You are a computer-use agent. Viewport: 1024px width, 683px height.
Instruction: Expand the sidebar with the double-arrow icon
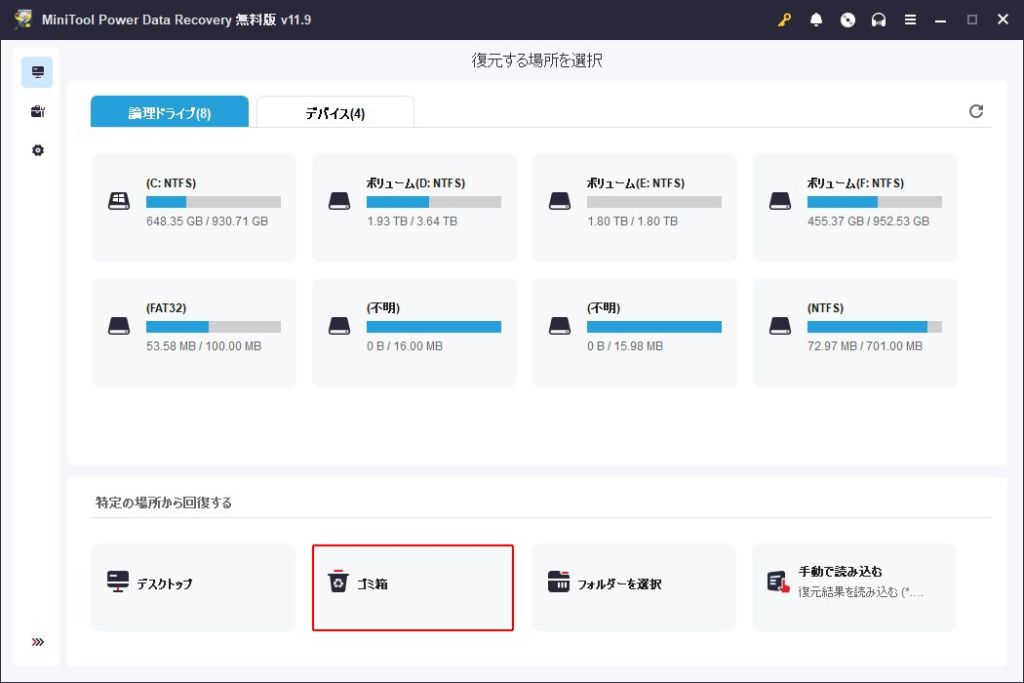38,642
